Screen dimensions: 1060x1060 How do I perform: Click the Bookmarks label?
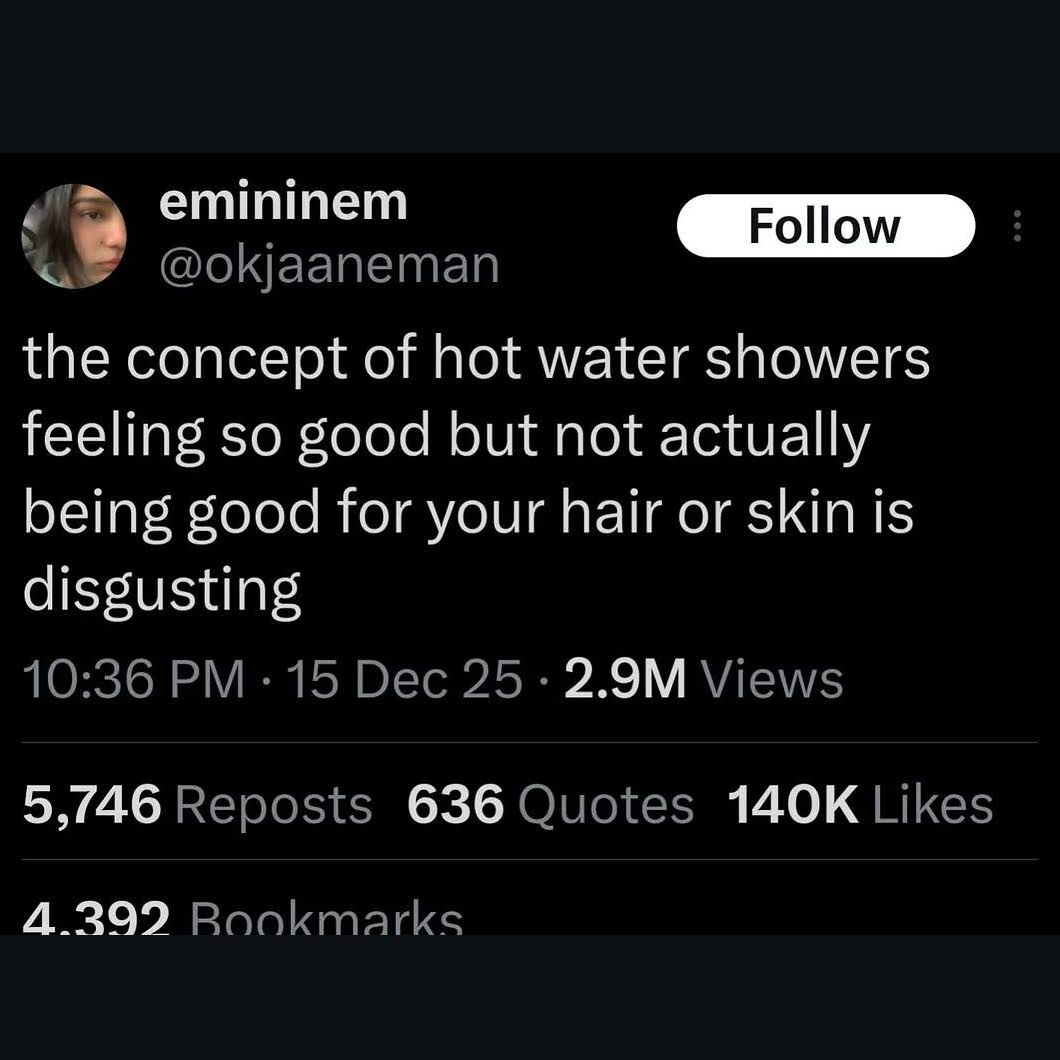[326, 921]
